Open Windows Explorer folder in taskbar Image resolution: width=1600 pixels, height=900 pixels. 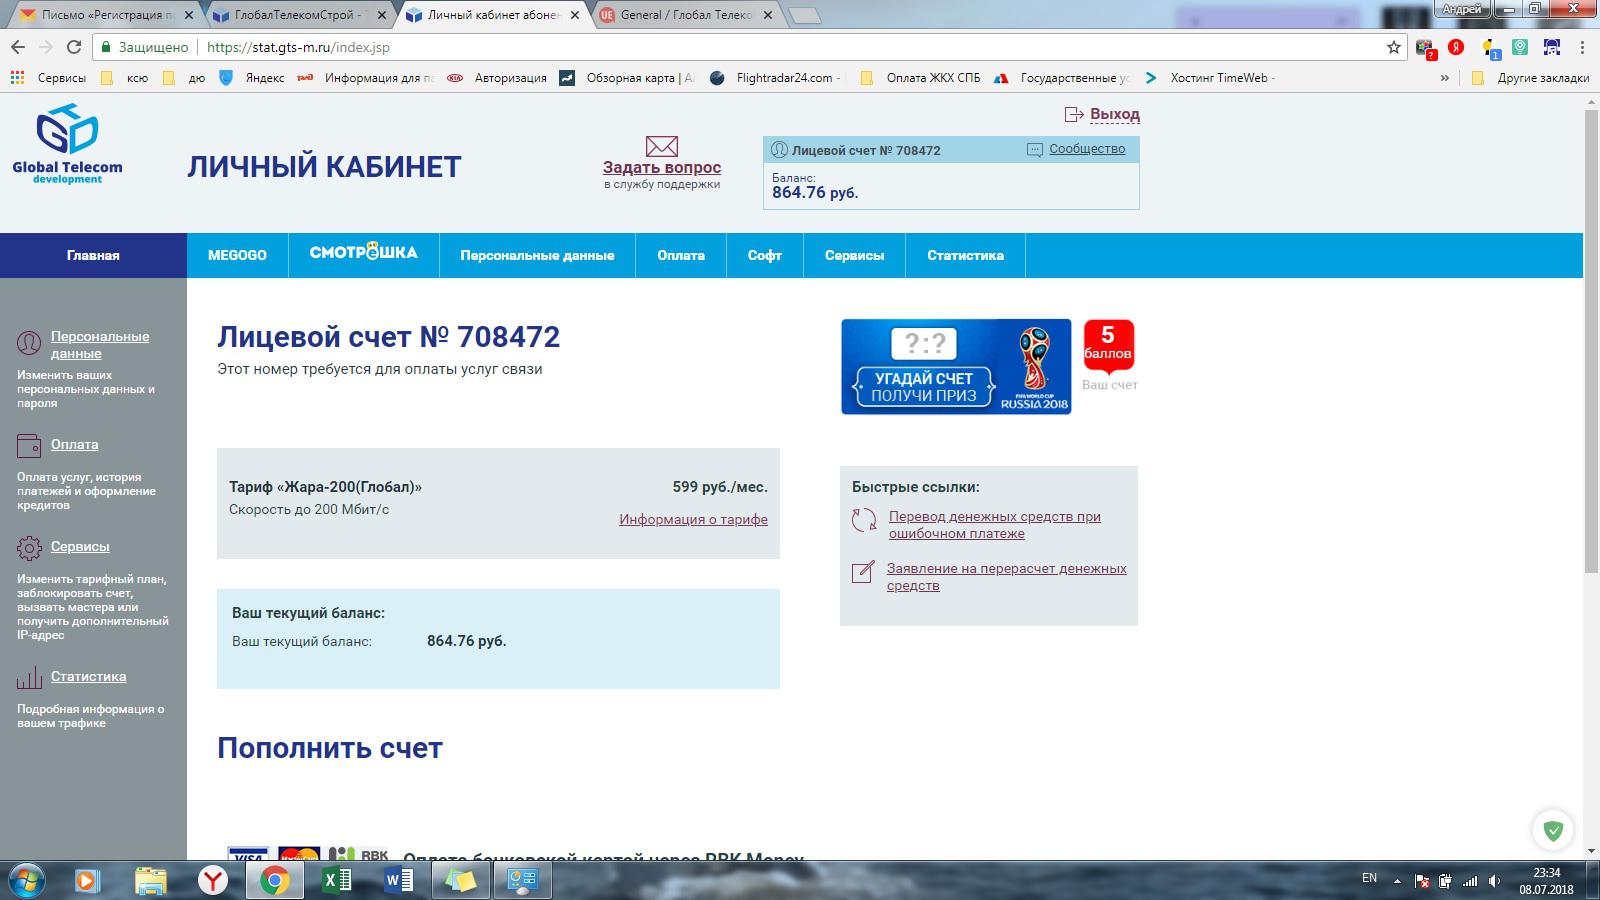[150, 880]
